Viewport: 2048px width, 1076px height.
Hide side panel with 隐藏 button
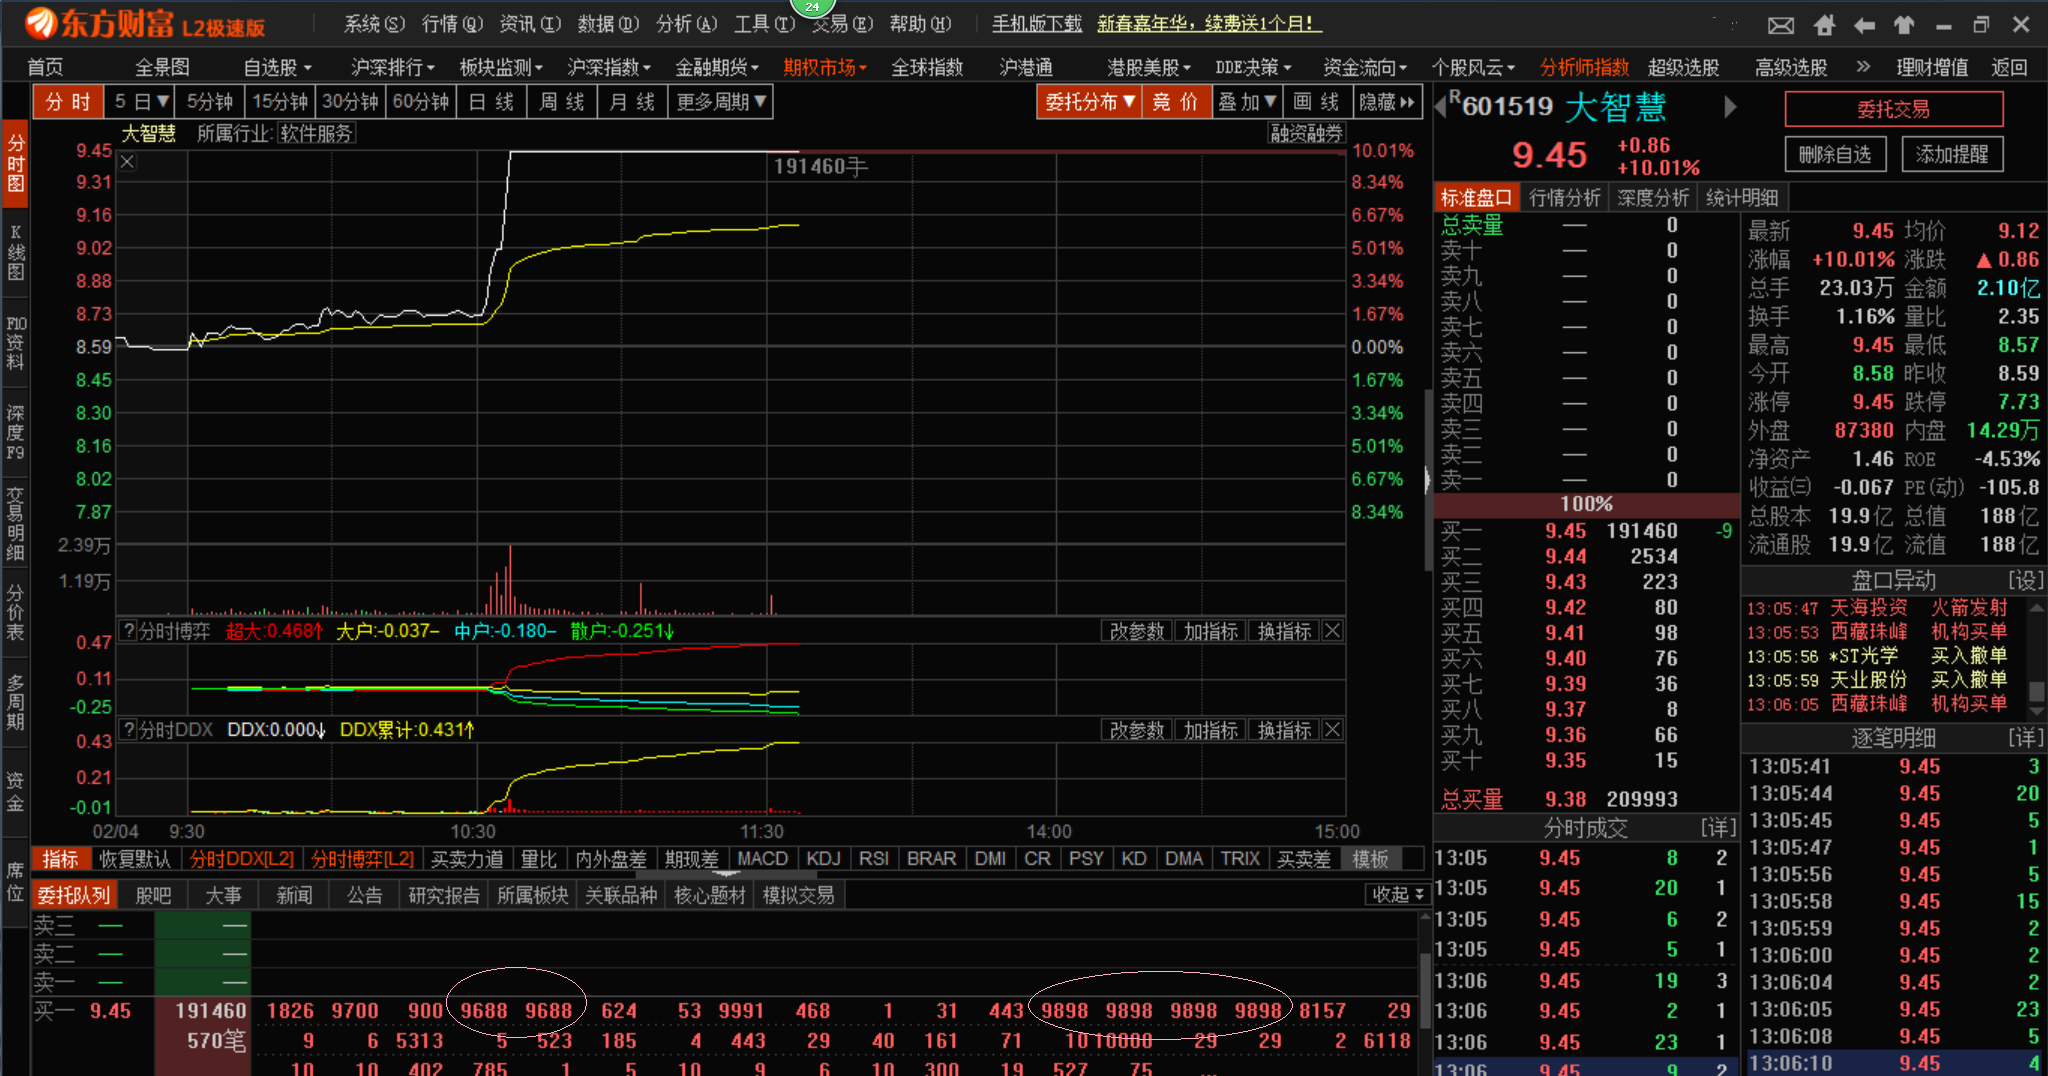tap(1387, 102)
